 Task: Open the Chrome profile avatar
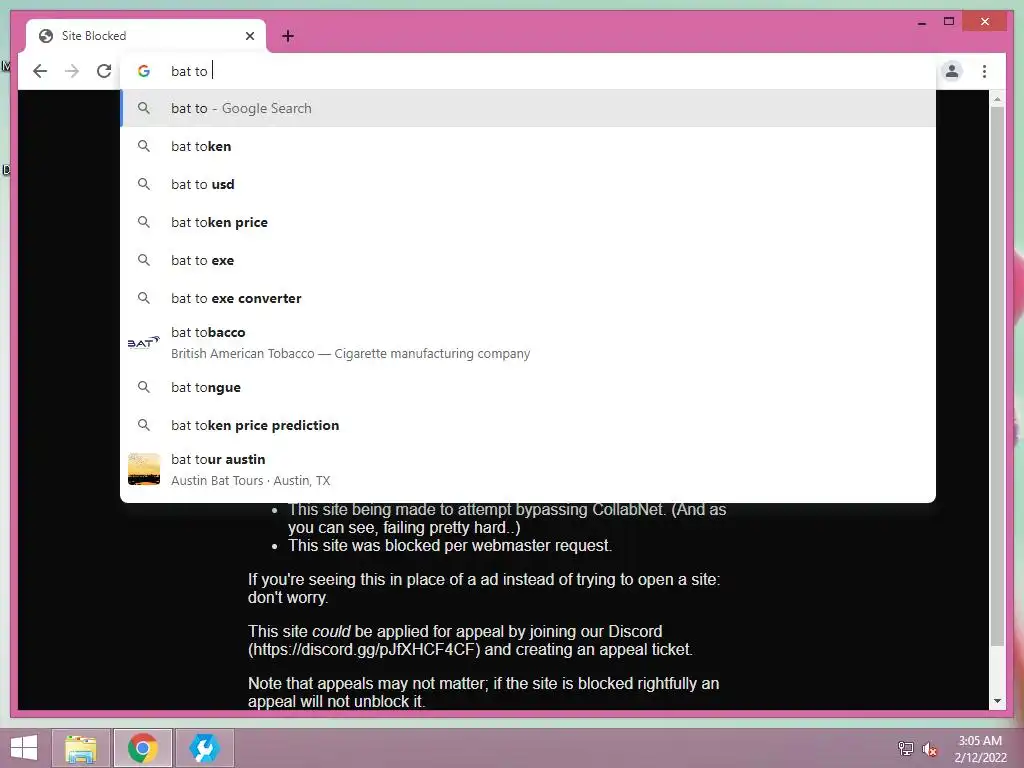click(952, 71)
